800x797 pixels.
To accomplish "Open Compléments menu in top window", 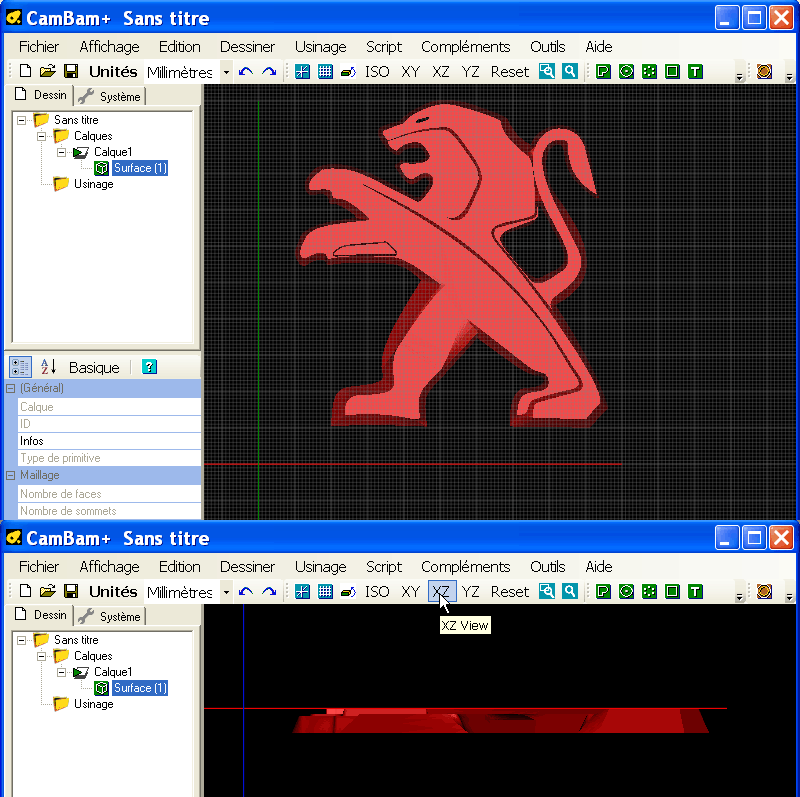I will (x=465, y=47).
